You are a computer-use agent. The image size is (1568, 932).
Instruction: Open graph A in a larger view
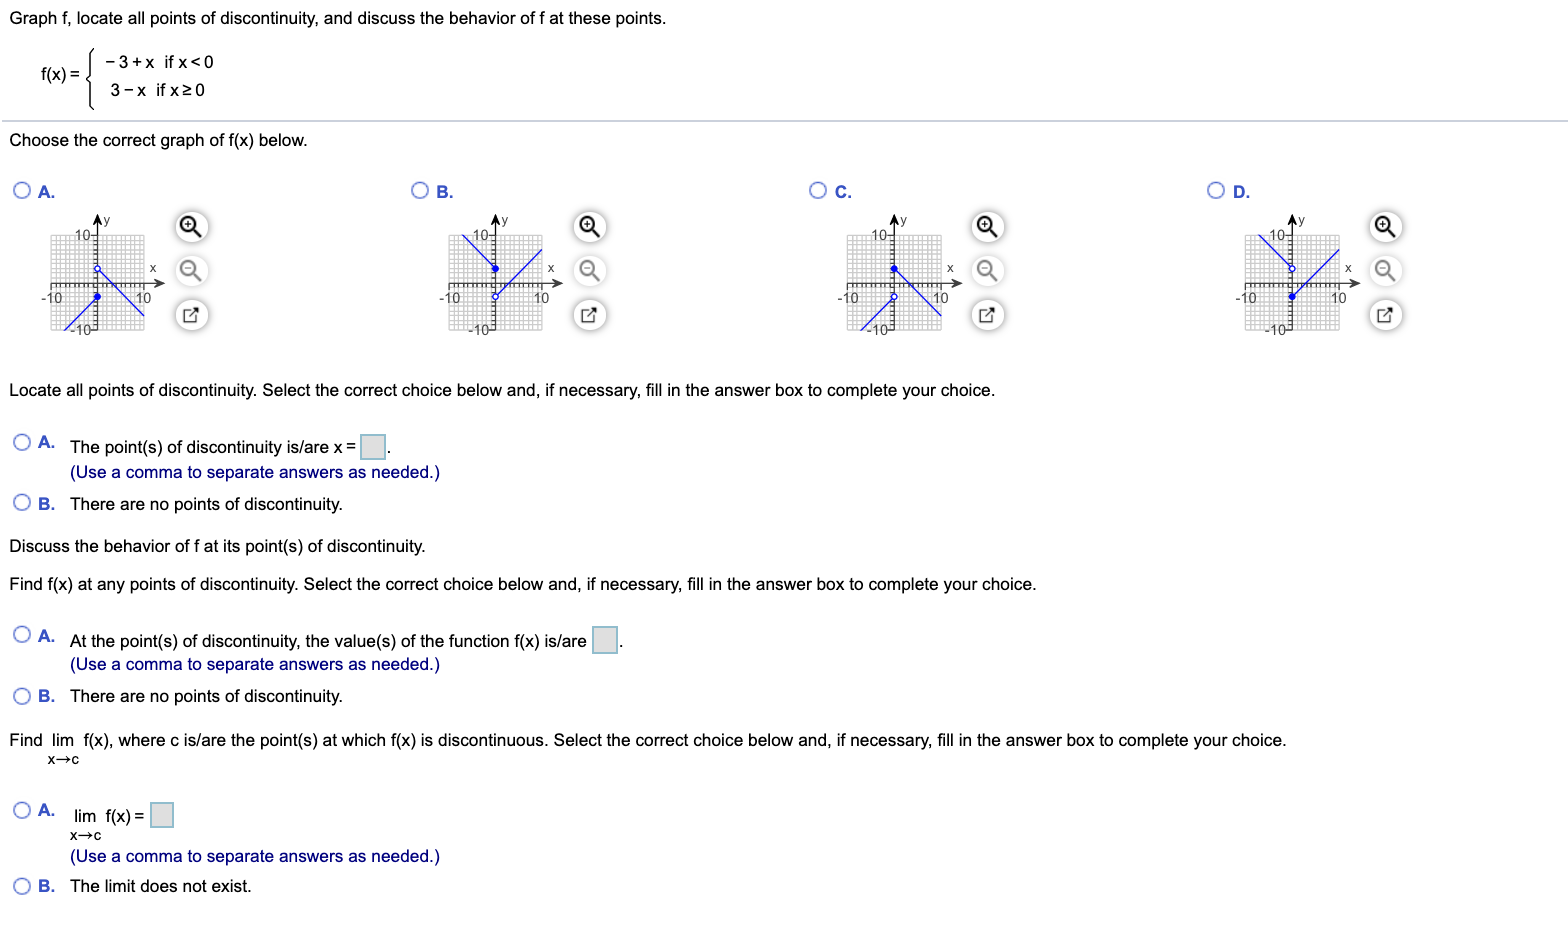[x=190, y=315]
